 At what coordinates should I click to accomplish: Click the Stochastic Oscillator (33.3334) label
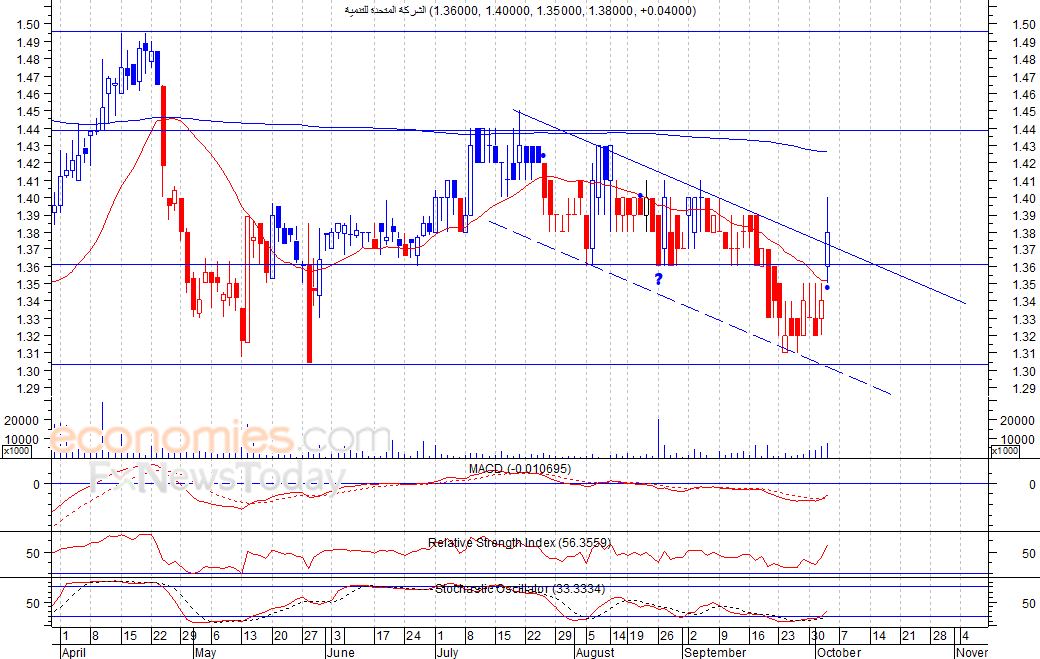[520, 589]
